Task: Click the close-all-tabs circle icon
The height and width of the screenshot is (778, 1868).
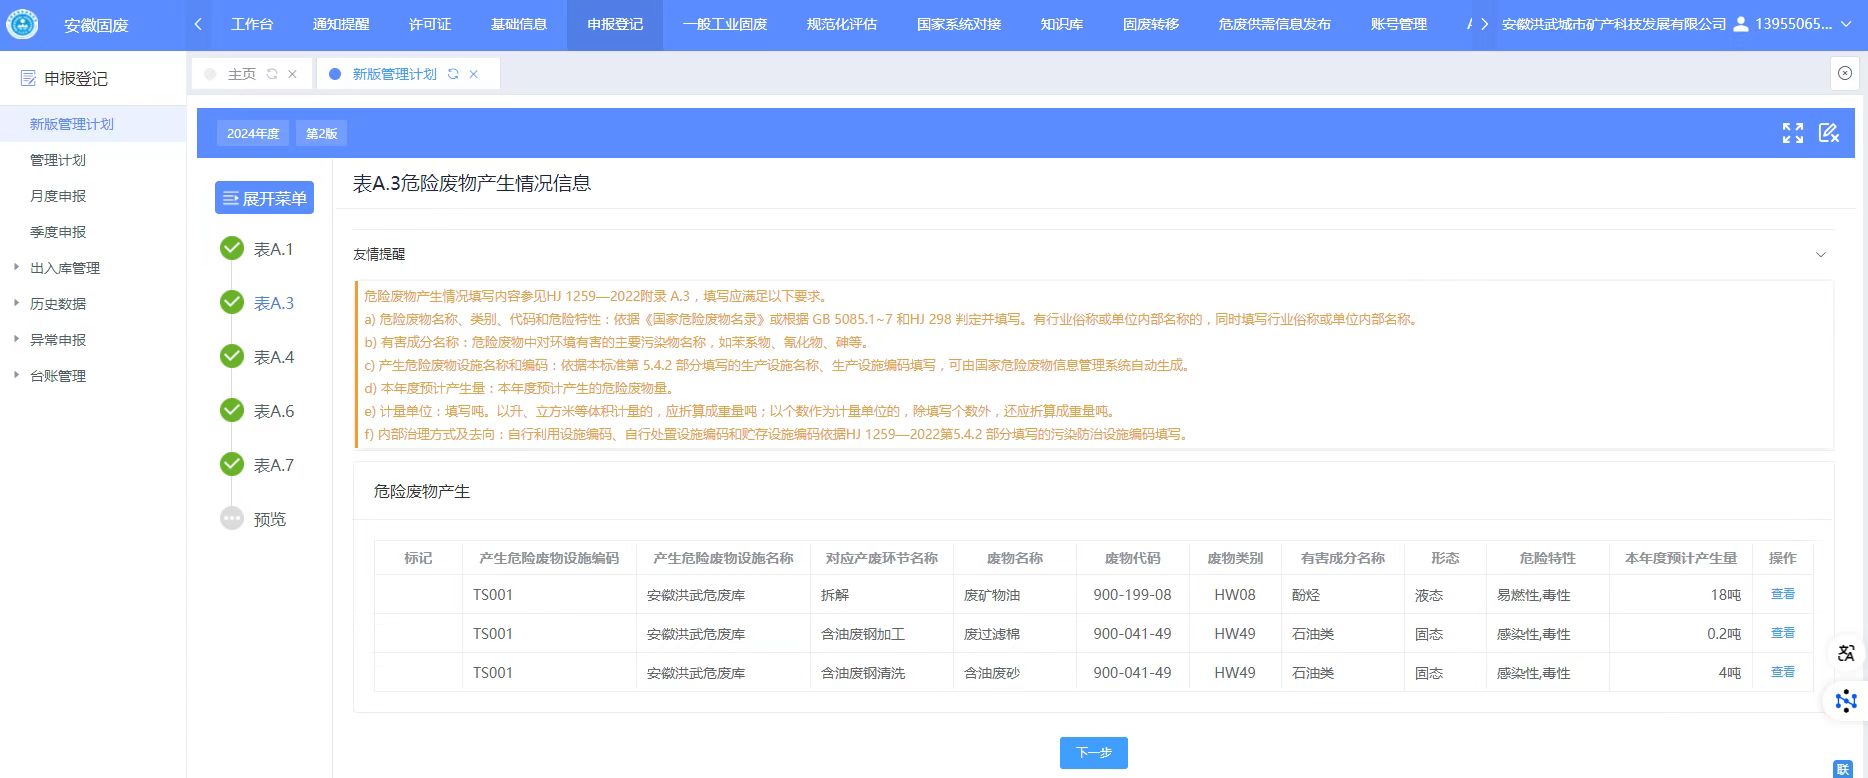Action: [1845, 73]
